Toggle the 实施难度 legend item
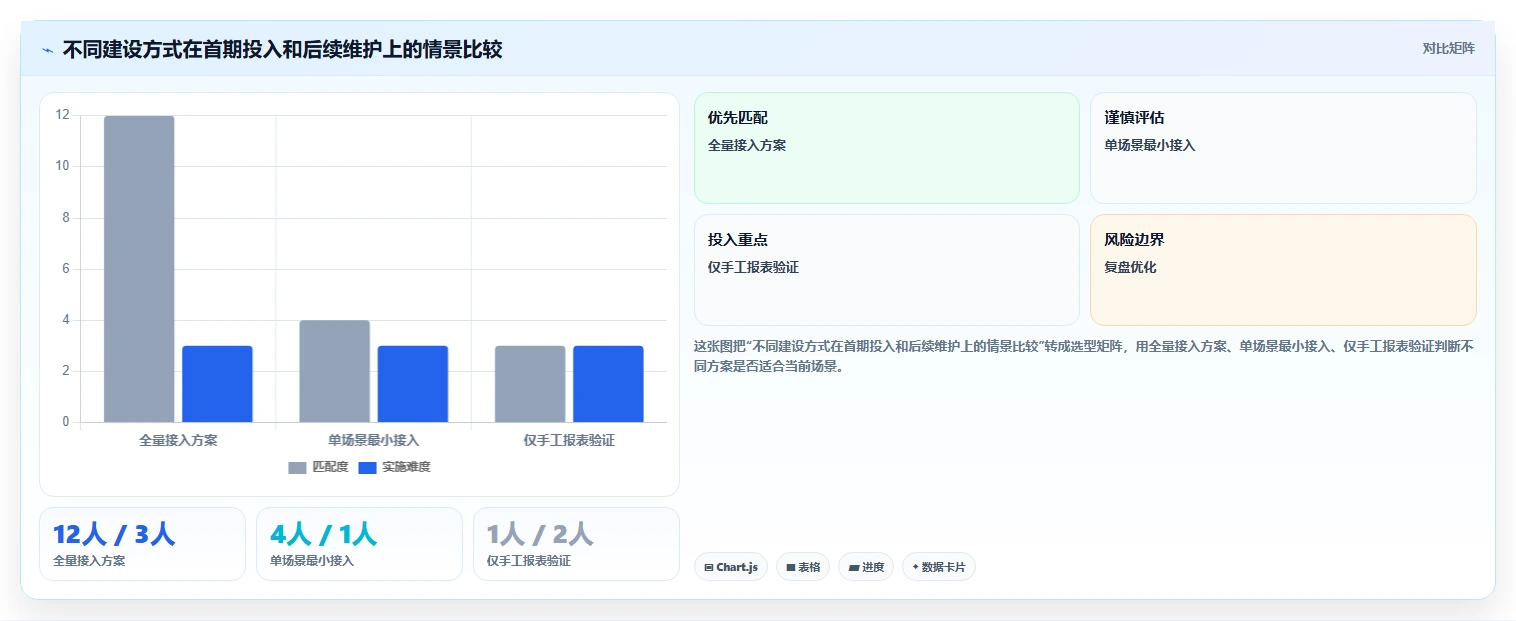The height and width of the screenshot is (621, 1516). click(394, 467)
